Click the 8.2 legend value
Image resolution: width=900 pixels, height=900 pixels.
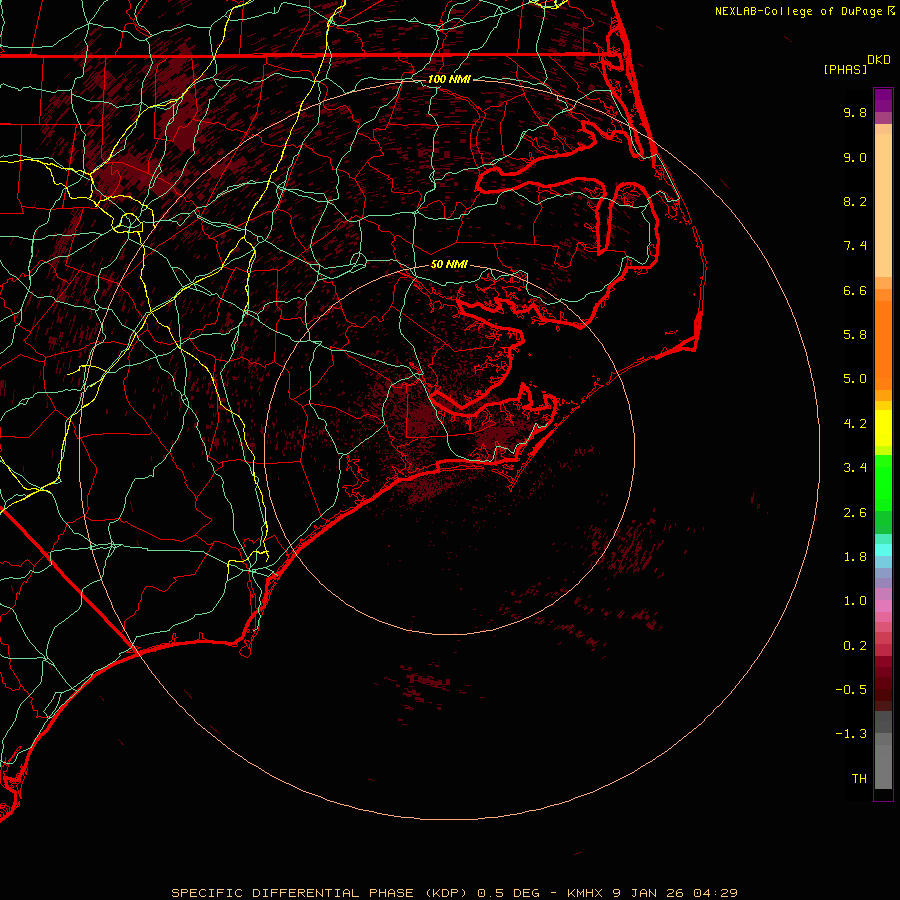tap(855, 201)
